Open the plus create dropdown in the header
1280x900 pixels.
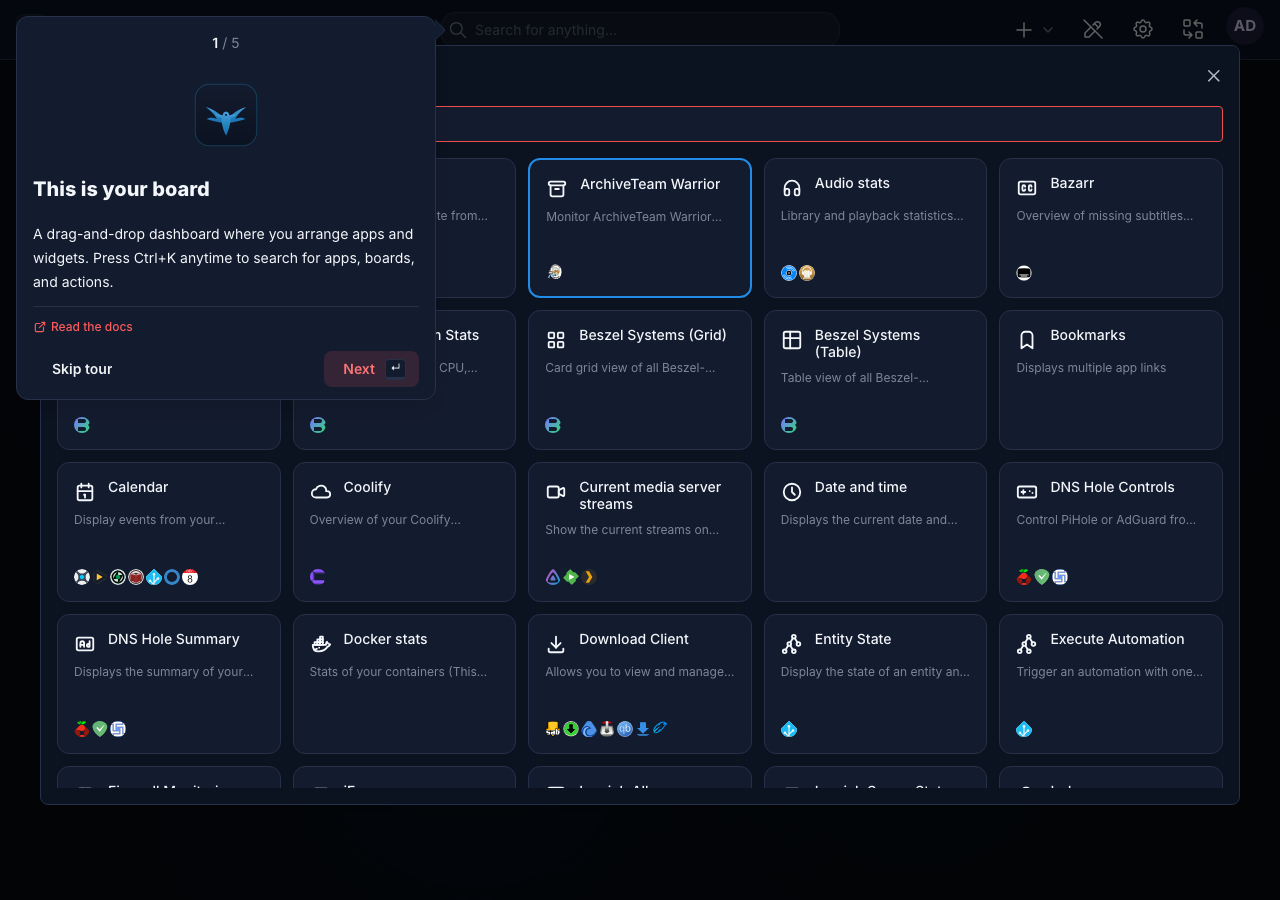pos(1034,30)
